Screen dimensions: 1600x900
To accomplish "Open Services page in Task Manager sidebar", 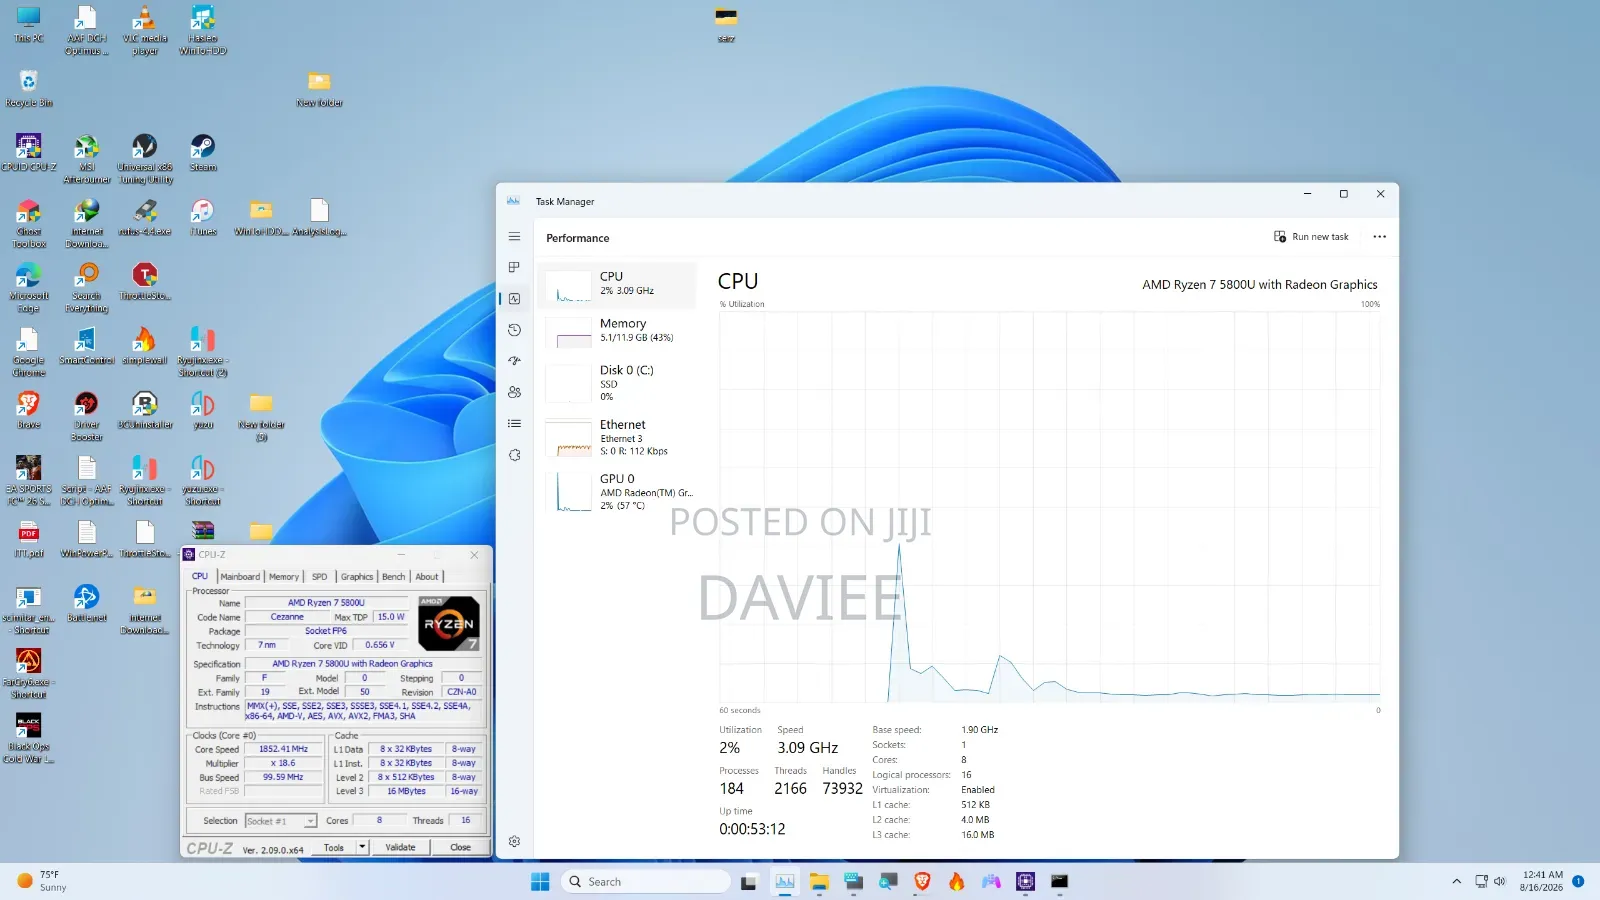I will (x=514, y=455).
